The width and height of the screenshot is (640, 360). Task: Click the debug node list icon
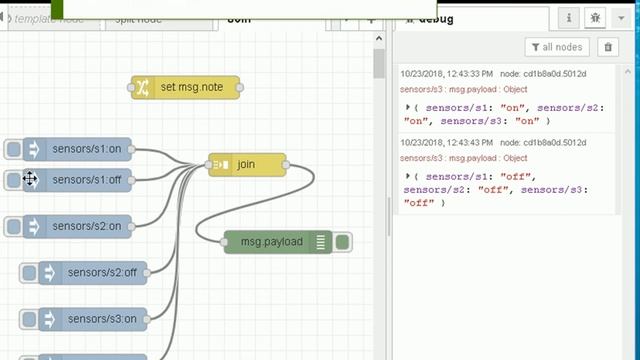coord(321,242)
